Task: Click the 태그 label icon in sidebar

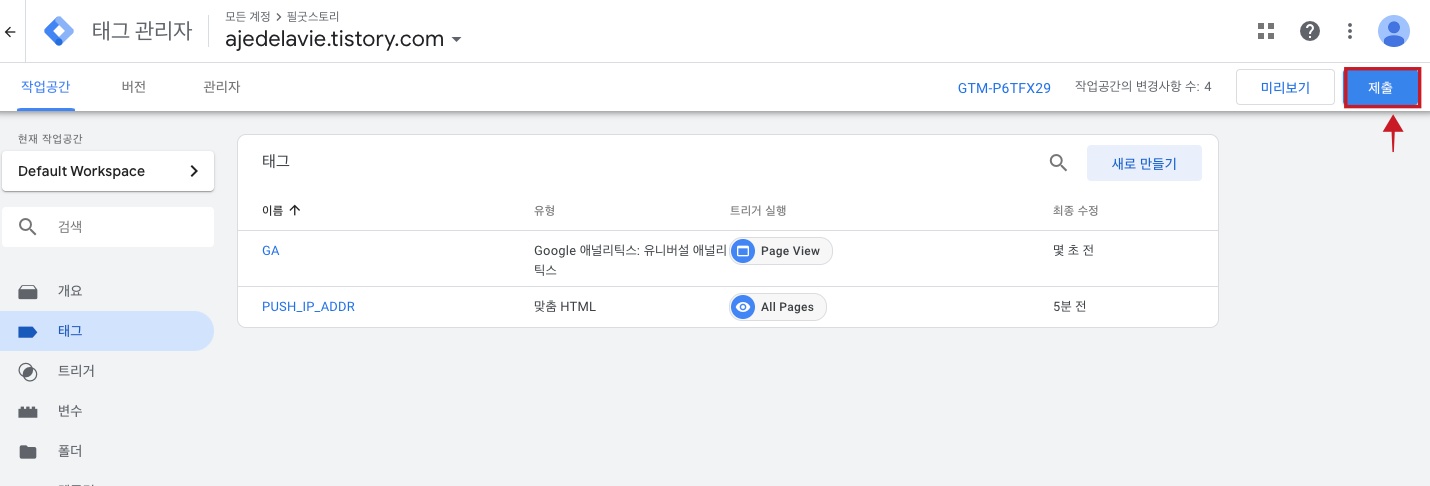Action: pos(28,331)
